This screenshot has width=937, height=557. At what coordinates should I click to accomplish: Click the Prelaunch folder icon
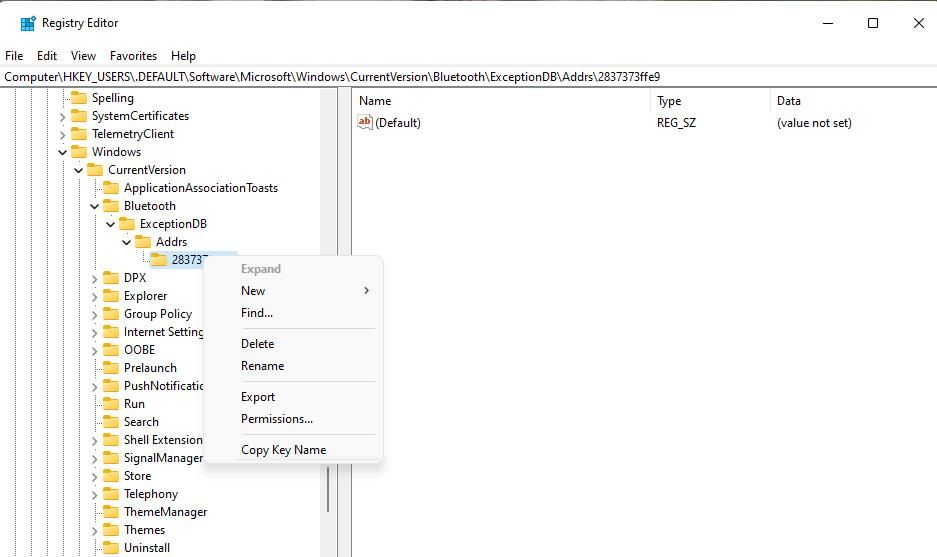click(x=111, y=368)
